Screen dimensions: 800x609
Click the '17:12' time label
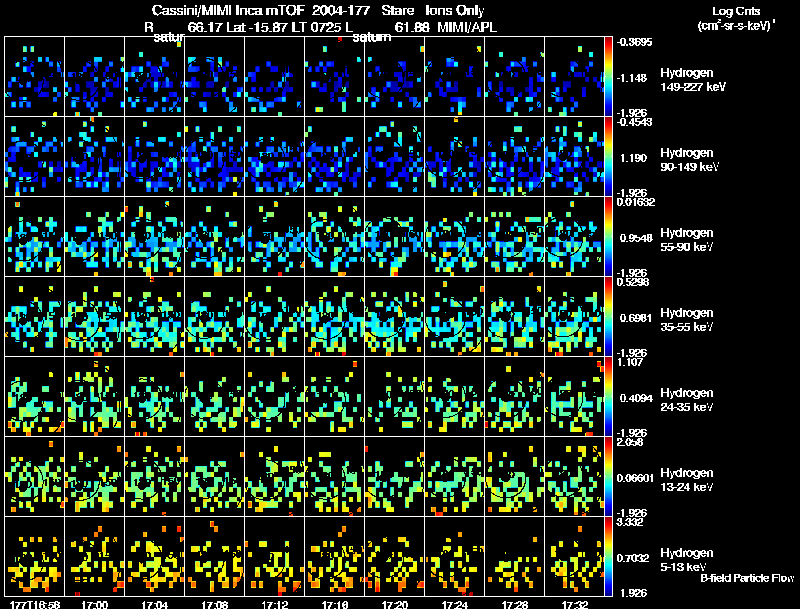point(274,604)
